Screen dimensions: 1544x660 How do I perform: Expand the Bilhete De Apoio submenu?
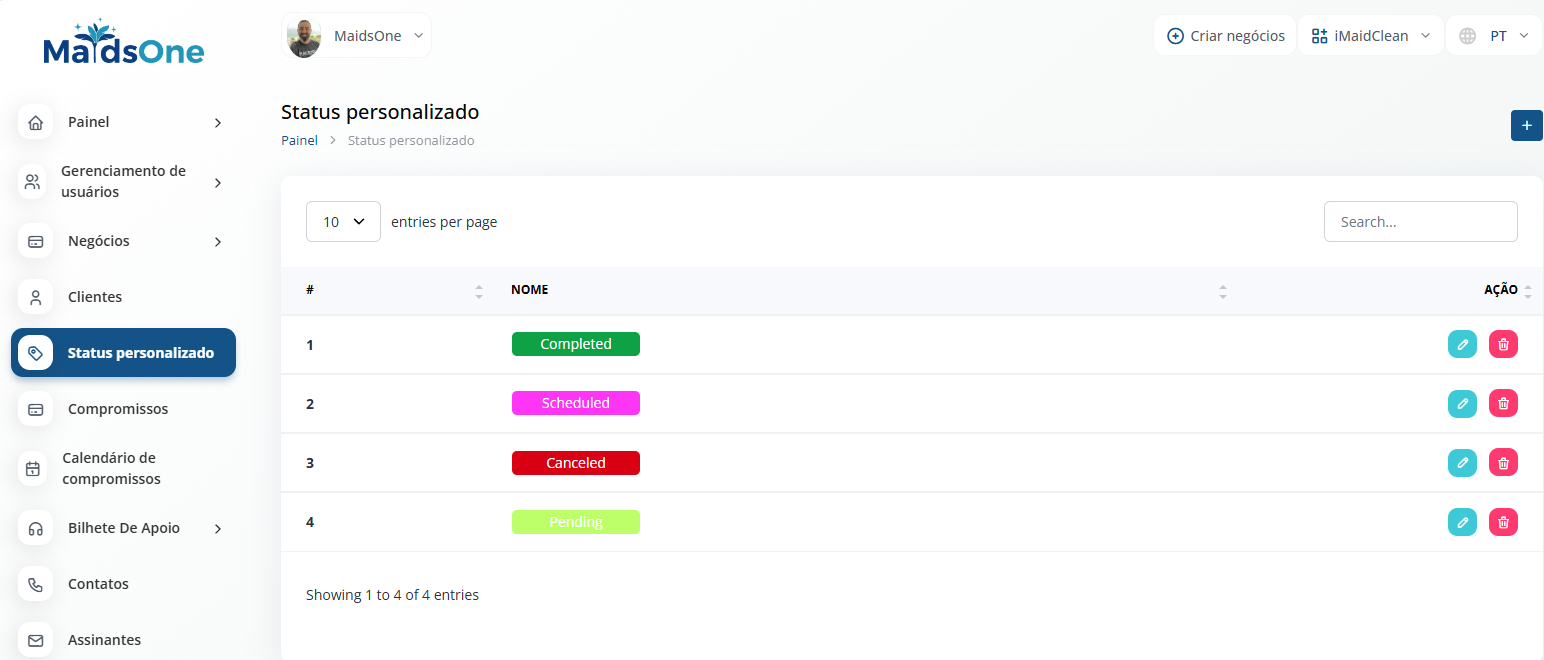coord(218,528)
